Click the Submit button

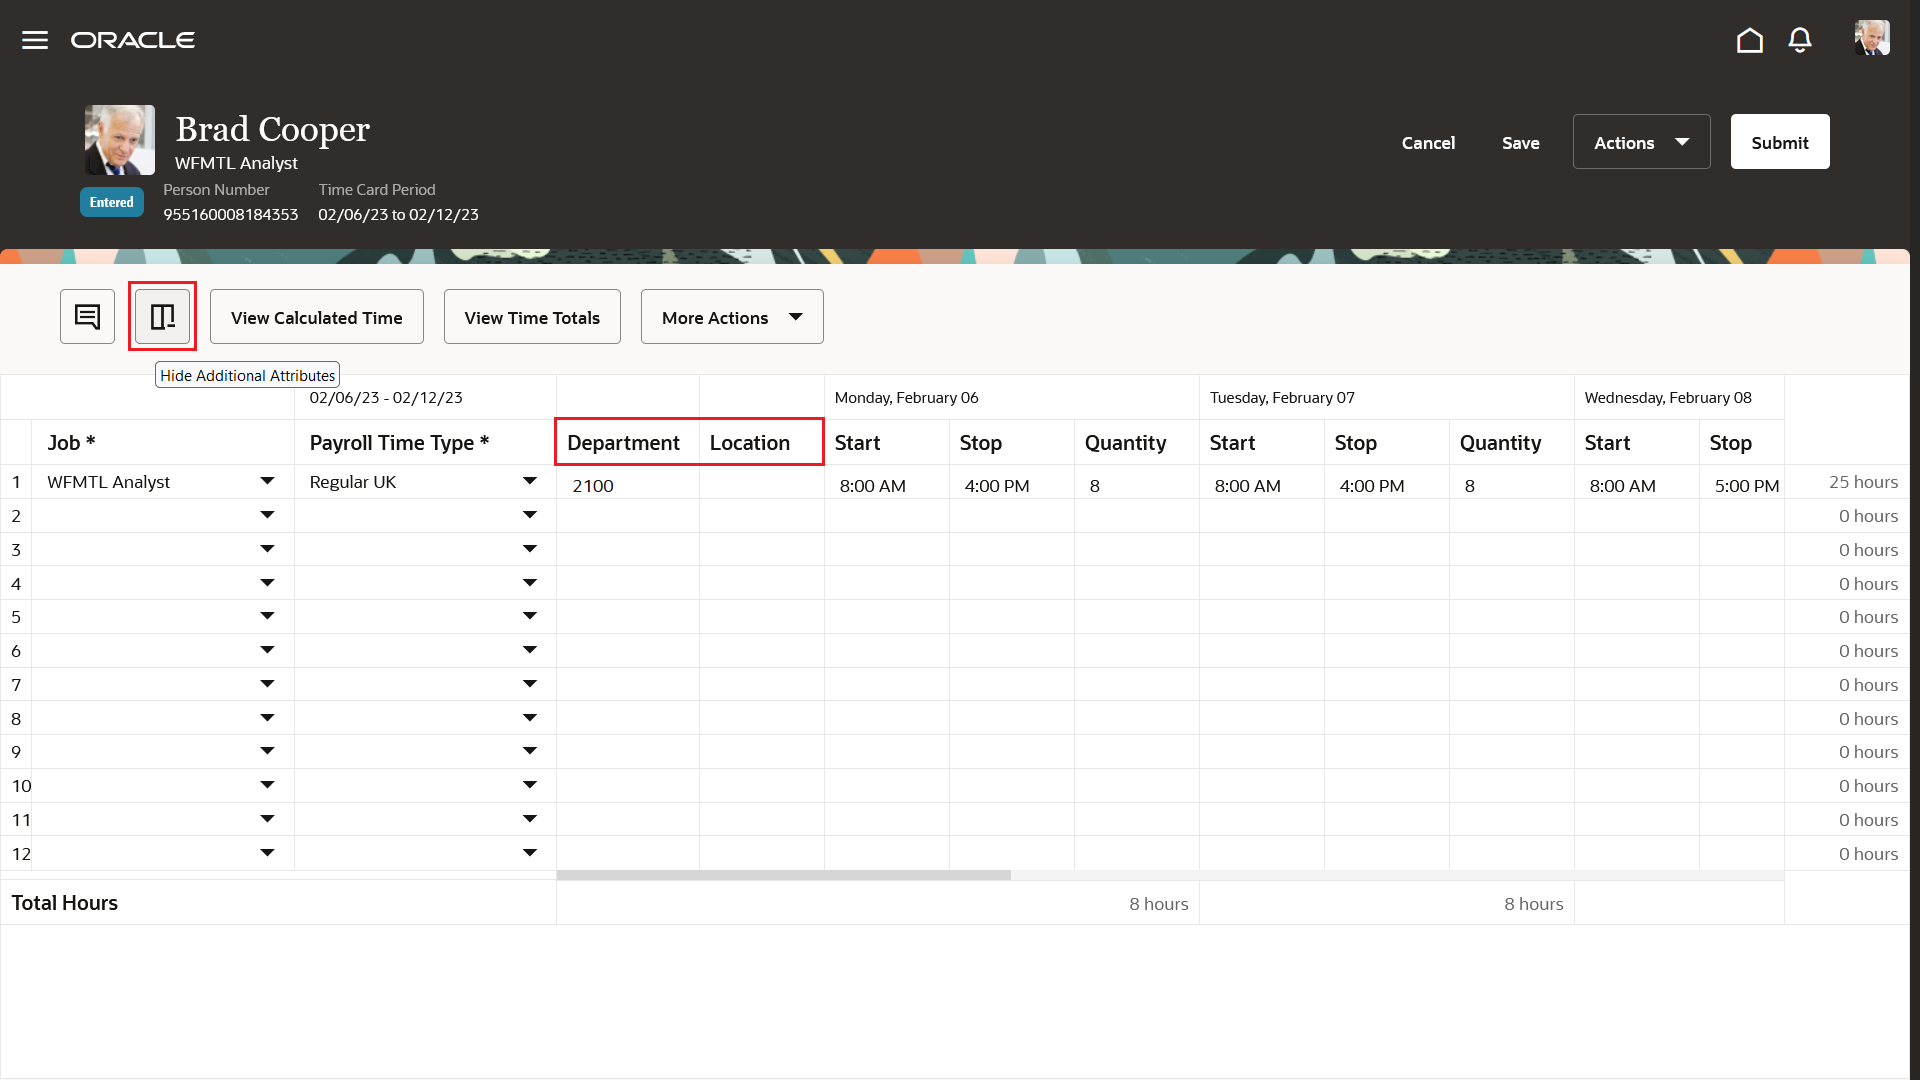click(1779, 141)
